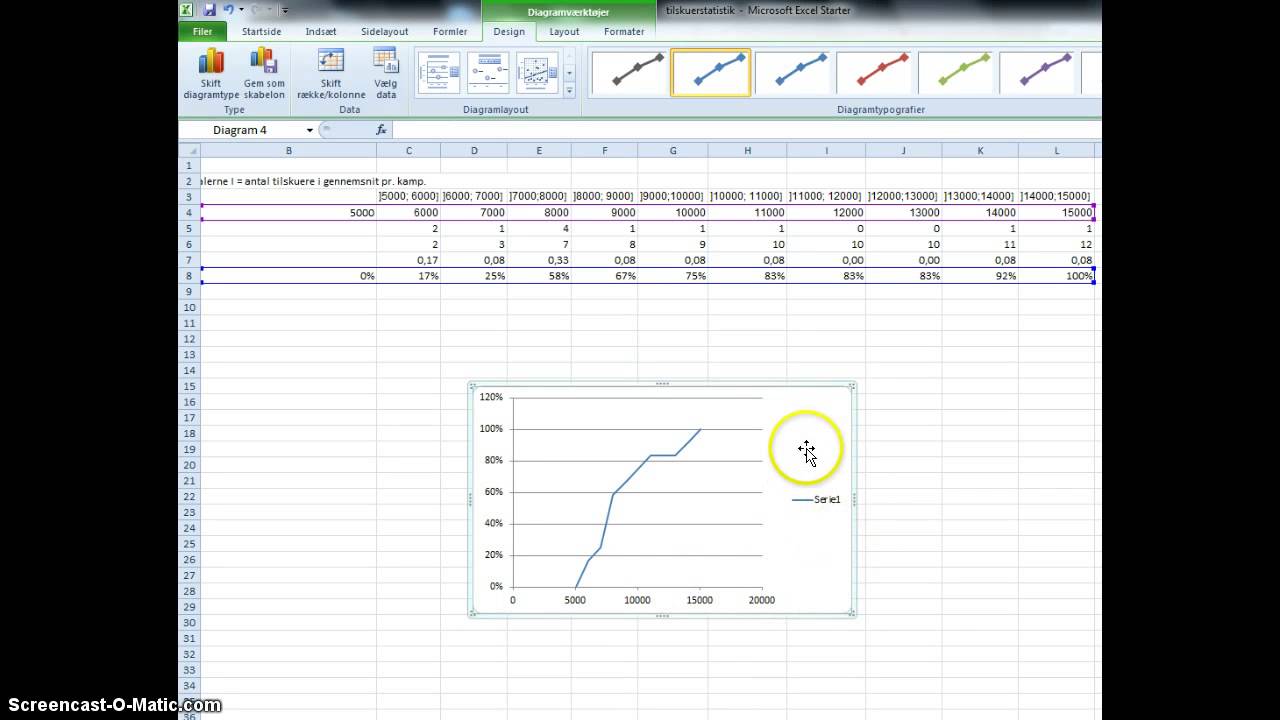Click cell showing 0,17
The width and height of the screenshot is (1280, 720).
tap(409, 260)
